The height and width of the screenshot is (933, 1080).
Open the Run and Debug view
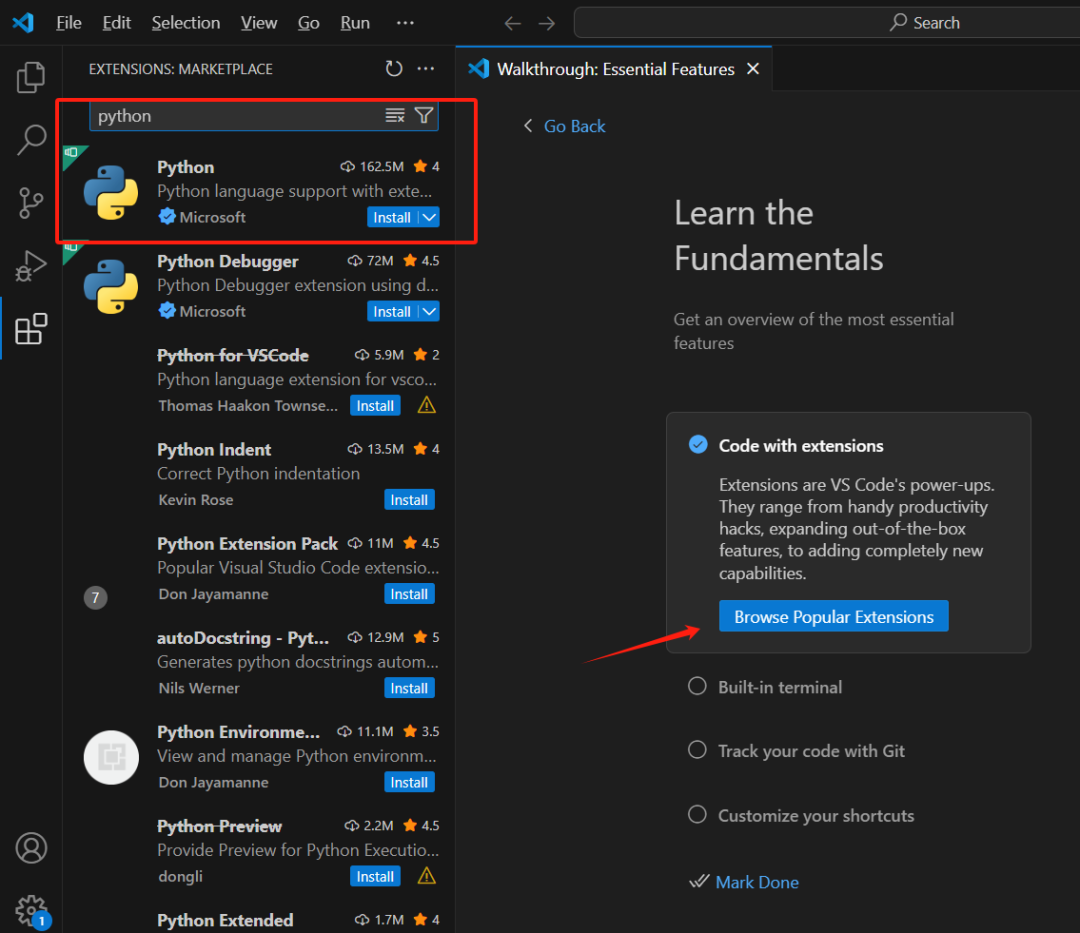(31, 266)
